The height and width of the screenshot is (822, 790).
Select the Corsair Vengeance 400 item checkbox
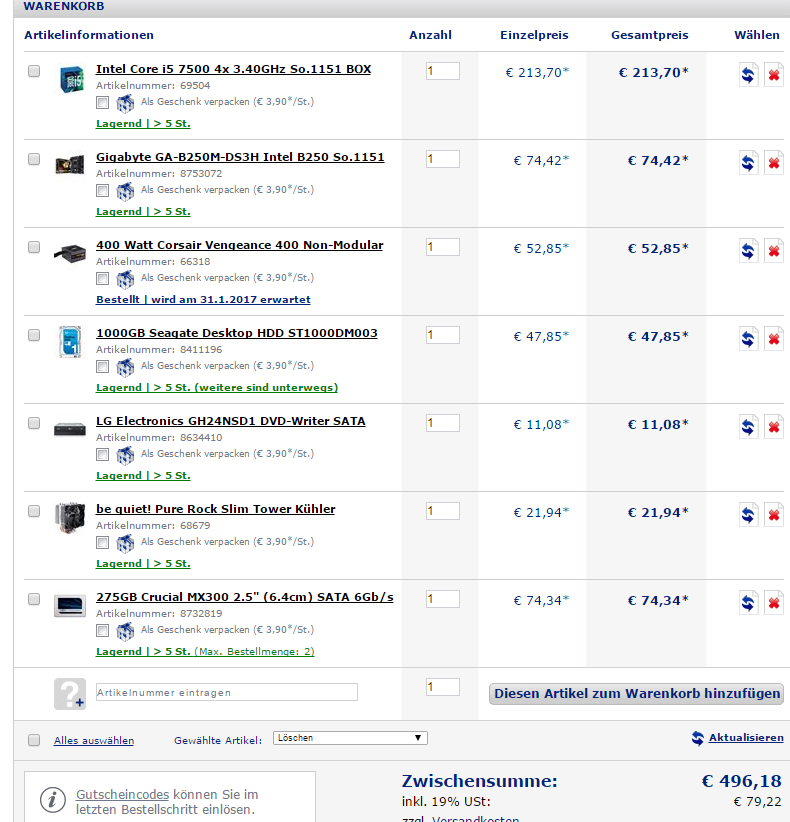34,247
